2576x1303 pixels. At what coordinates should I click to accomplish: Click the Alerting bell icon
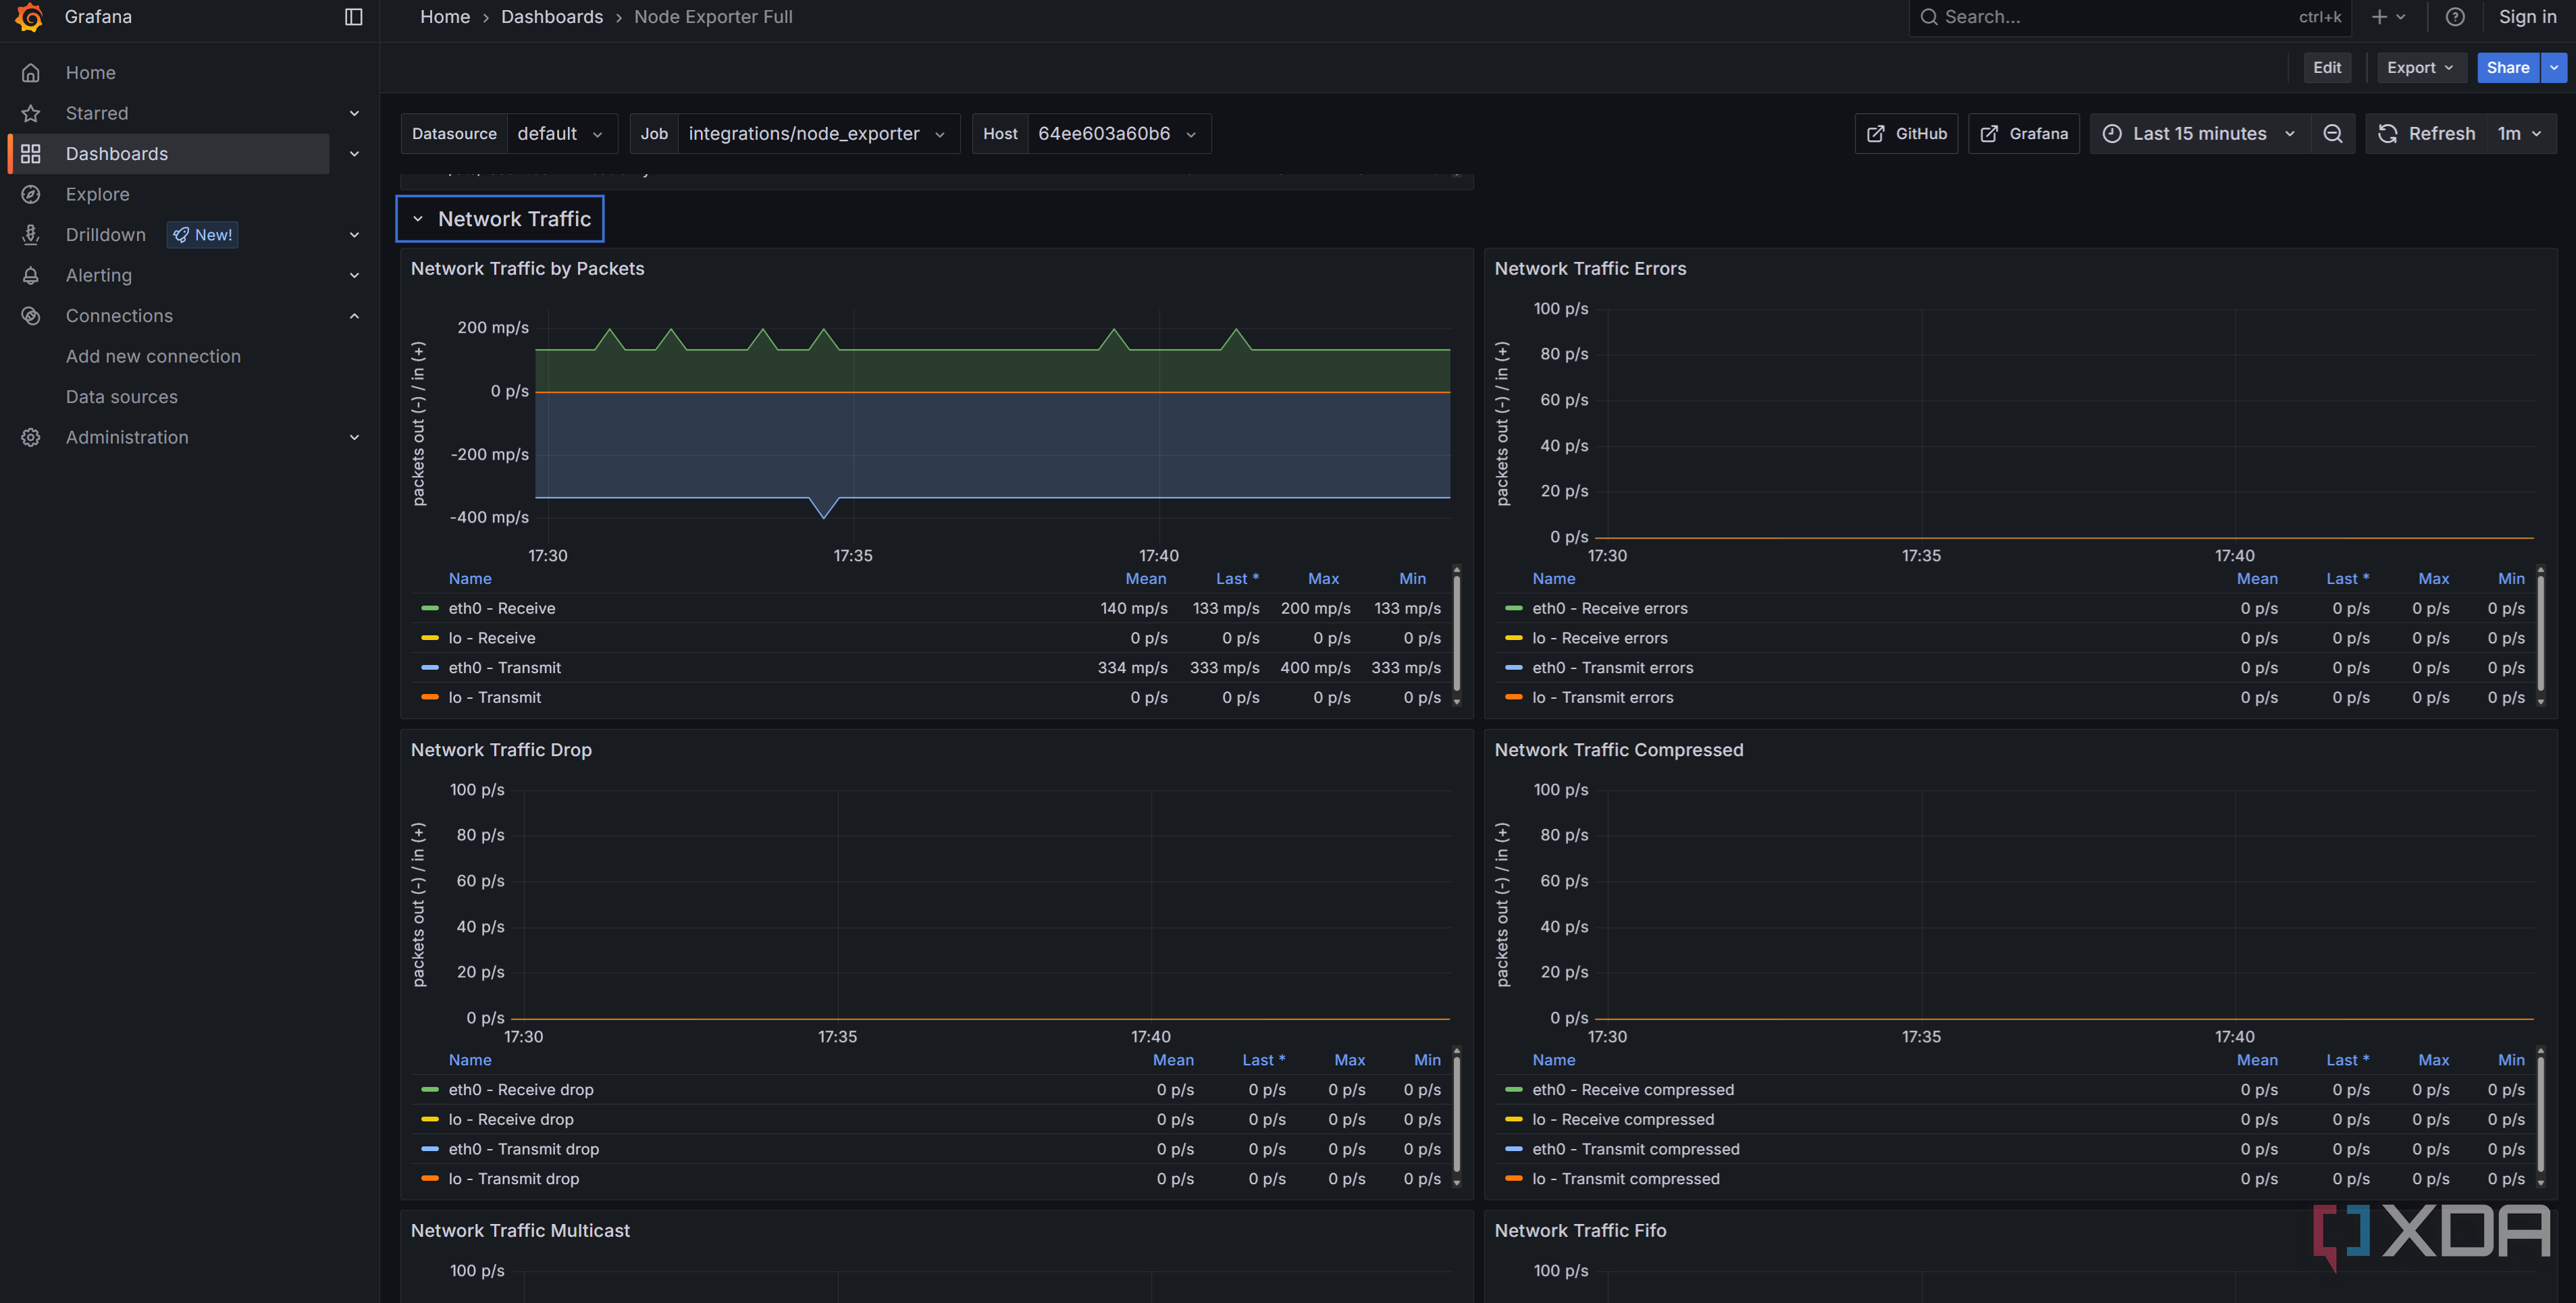tap(31, 276)
